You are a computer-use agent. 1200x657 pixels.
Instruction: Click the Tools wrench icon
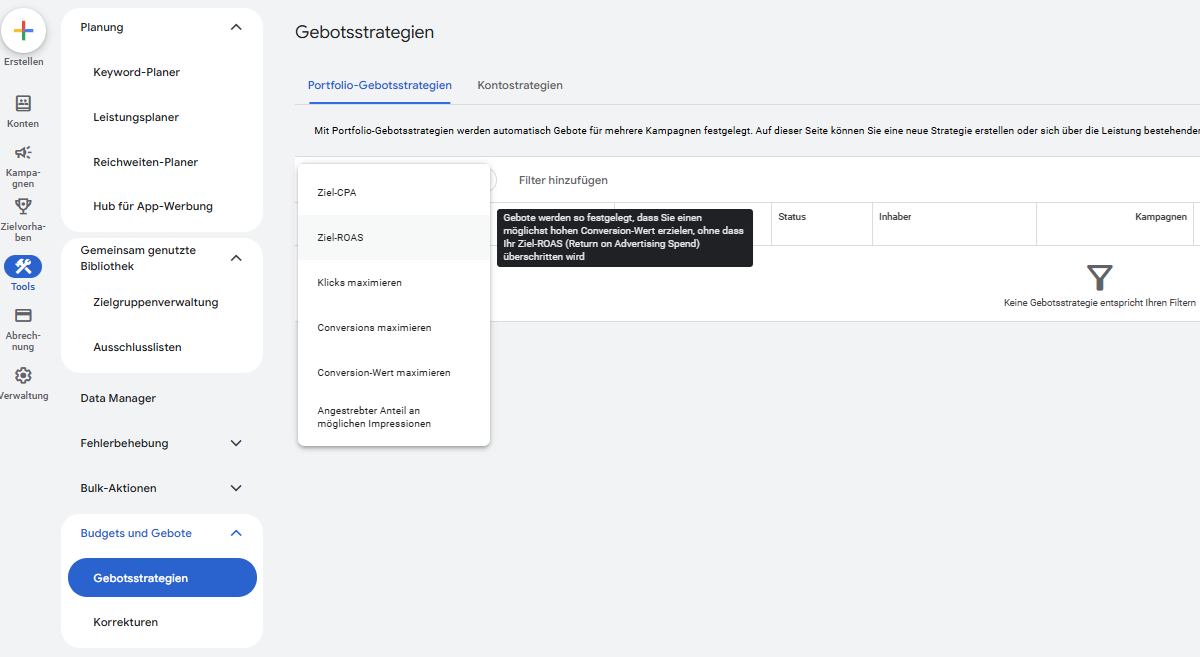(x=23, y=266)
